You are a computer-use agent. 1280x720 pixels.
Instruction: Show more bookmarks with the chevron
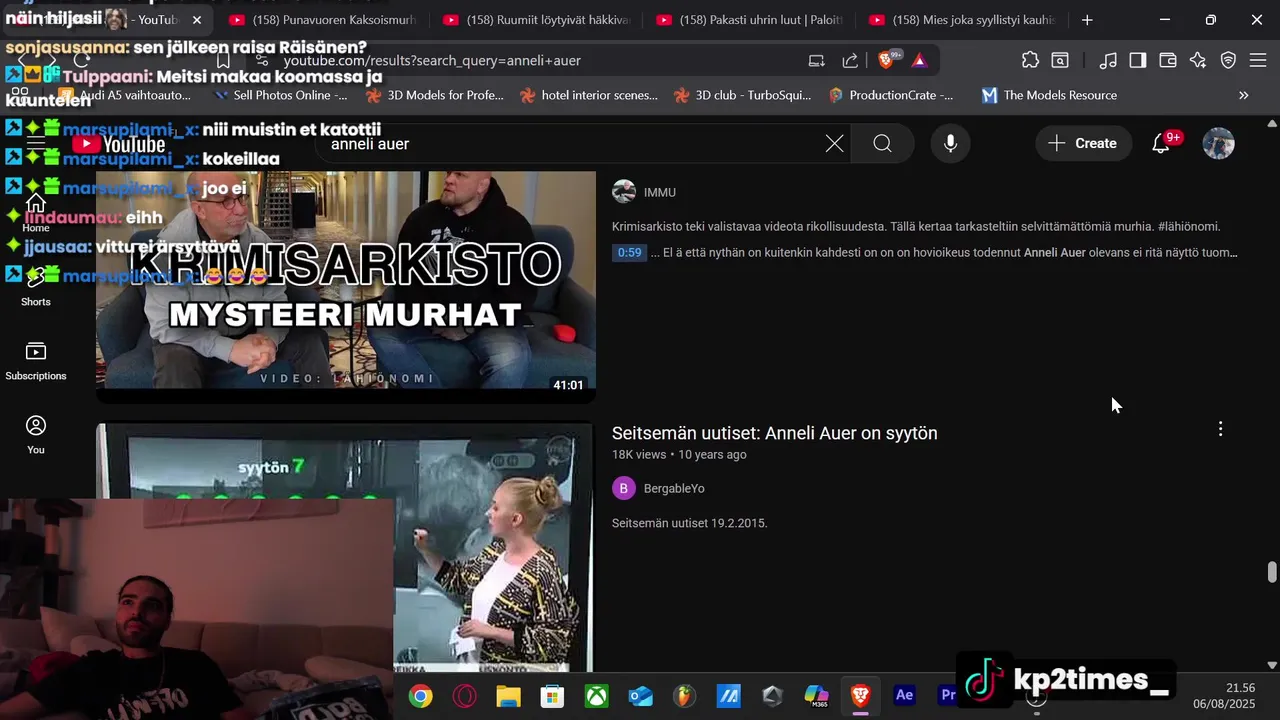coord(1243,95)
